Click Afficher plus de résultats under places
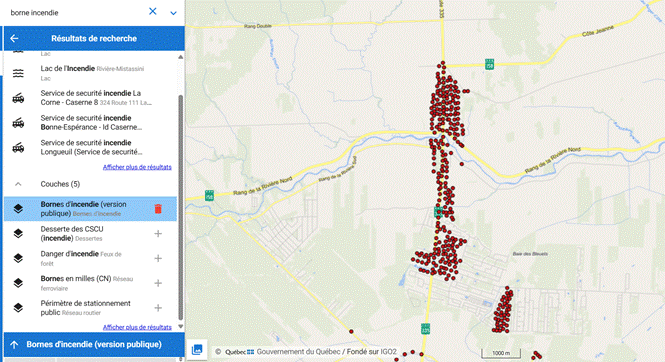Image resolution: width=665 pixels, height=362 pixels. (x=137, y=167)
